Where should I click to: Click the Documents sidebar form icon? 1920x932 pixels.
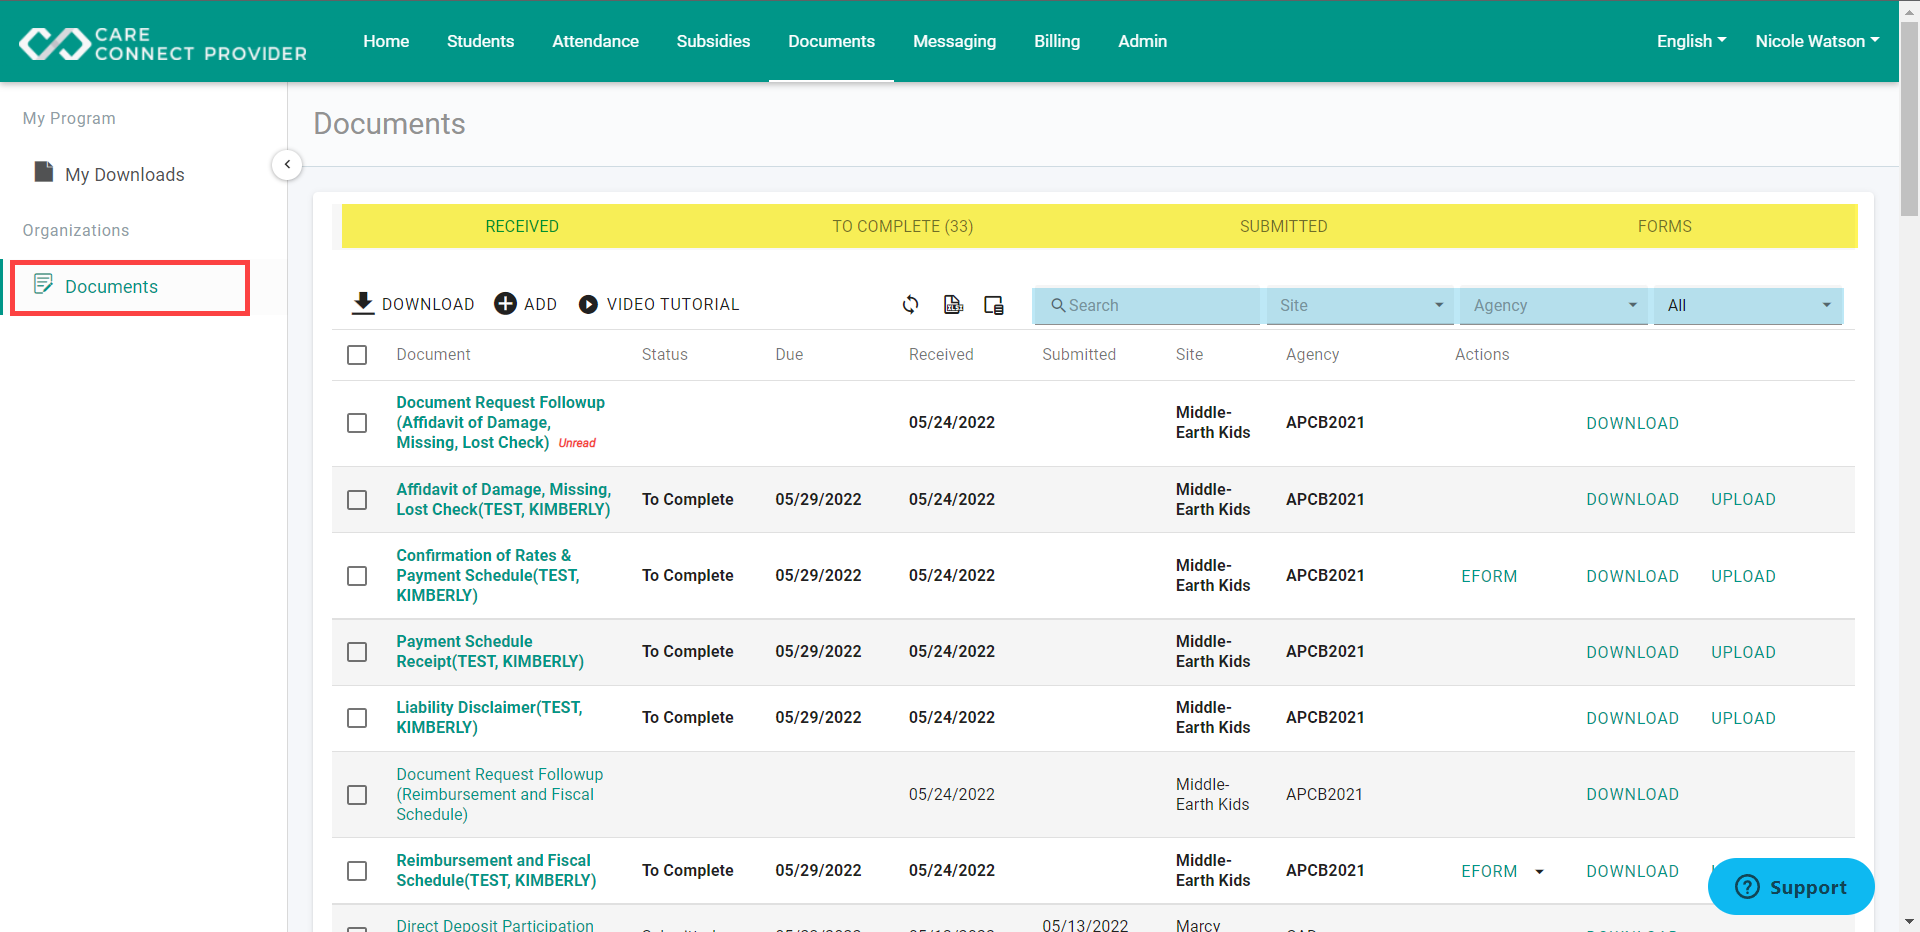(x=43, y=284)
